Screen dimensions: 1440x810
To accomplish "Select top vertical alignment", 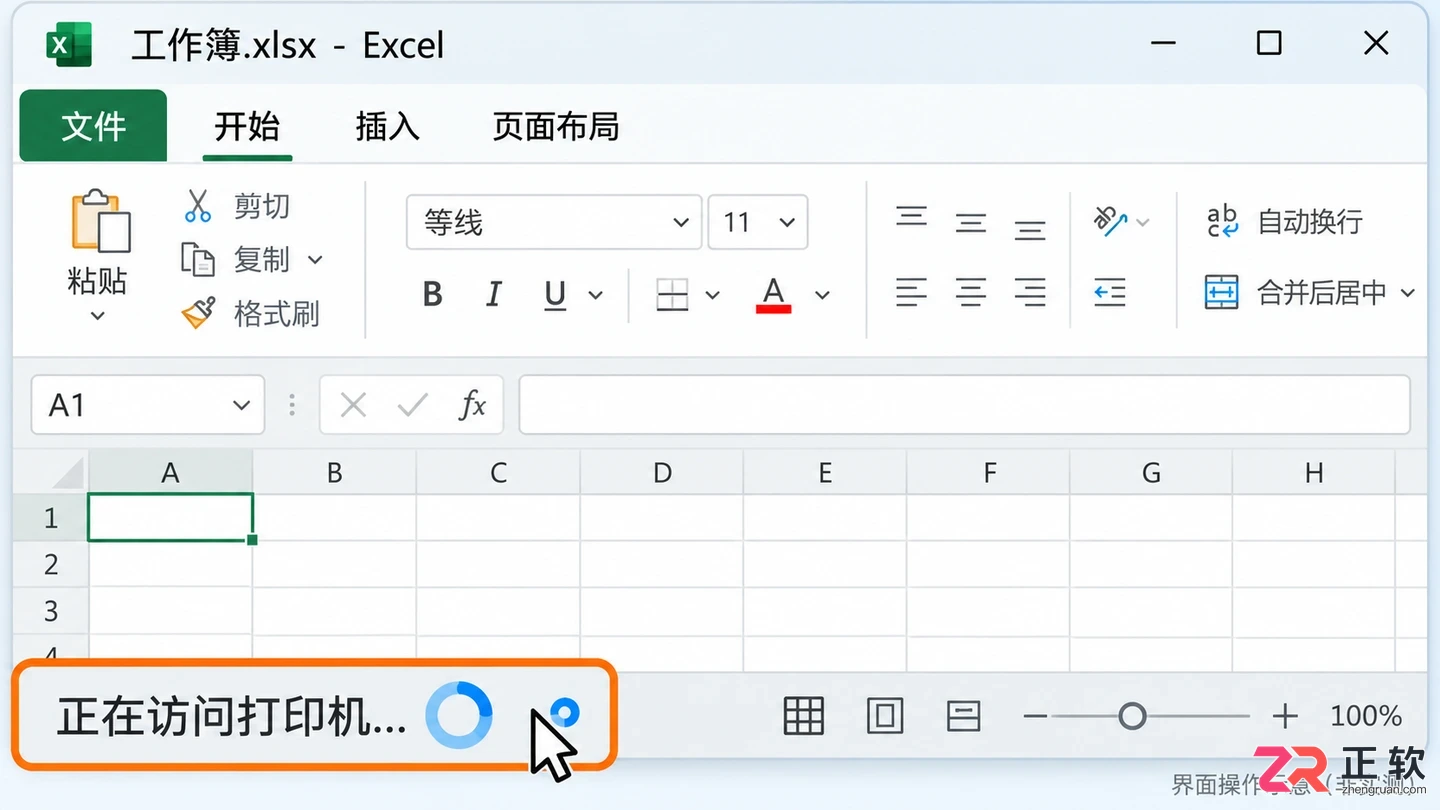I will [x=911, y=217].
